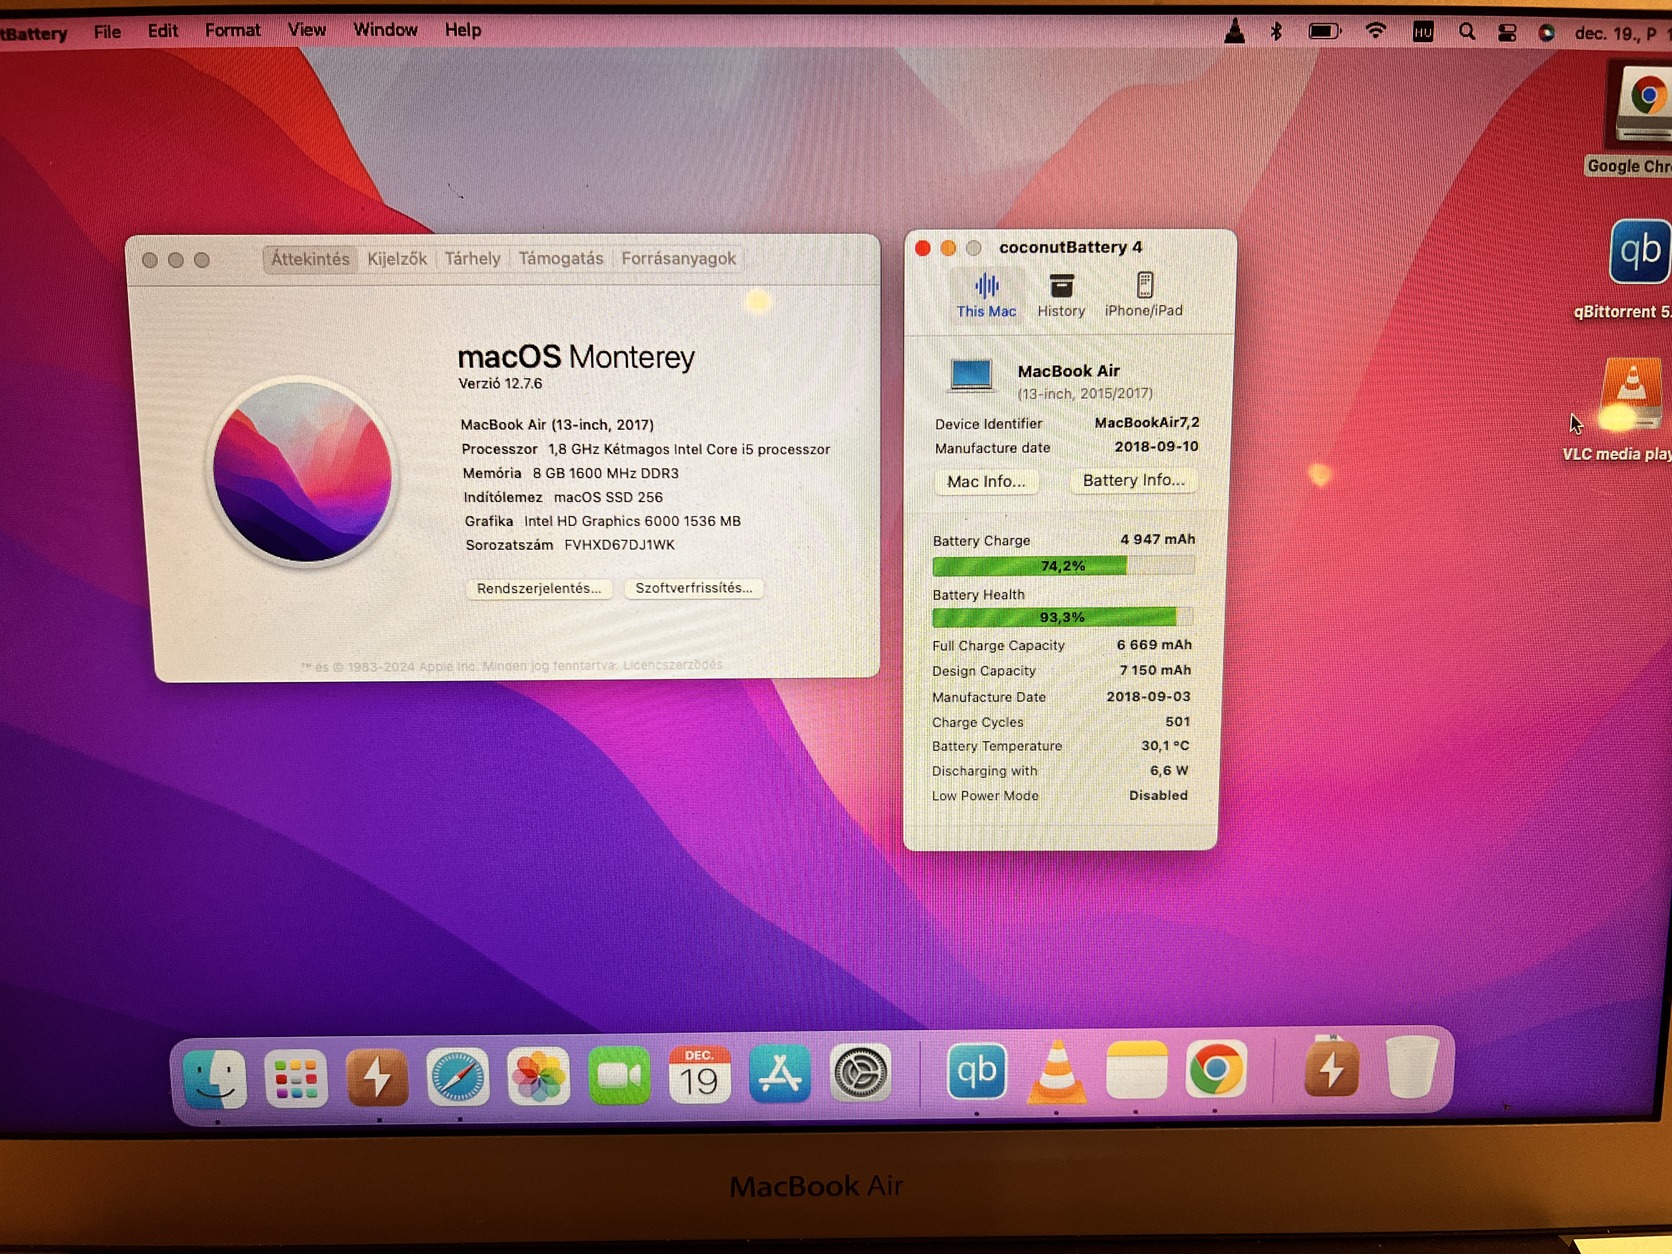The image size is (1672, 1254).
Task: Click the VLC cone in the menu bar
Action: pyautogui.click(x=1235, y=32)
